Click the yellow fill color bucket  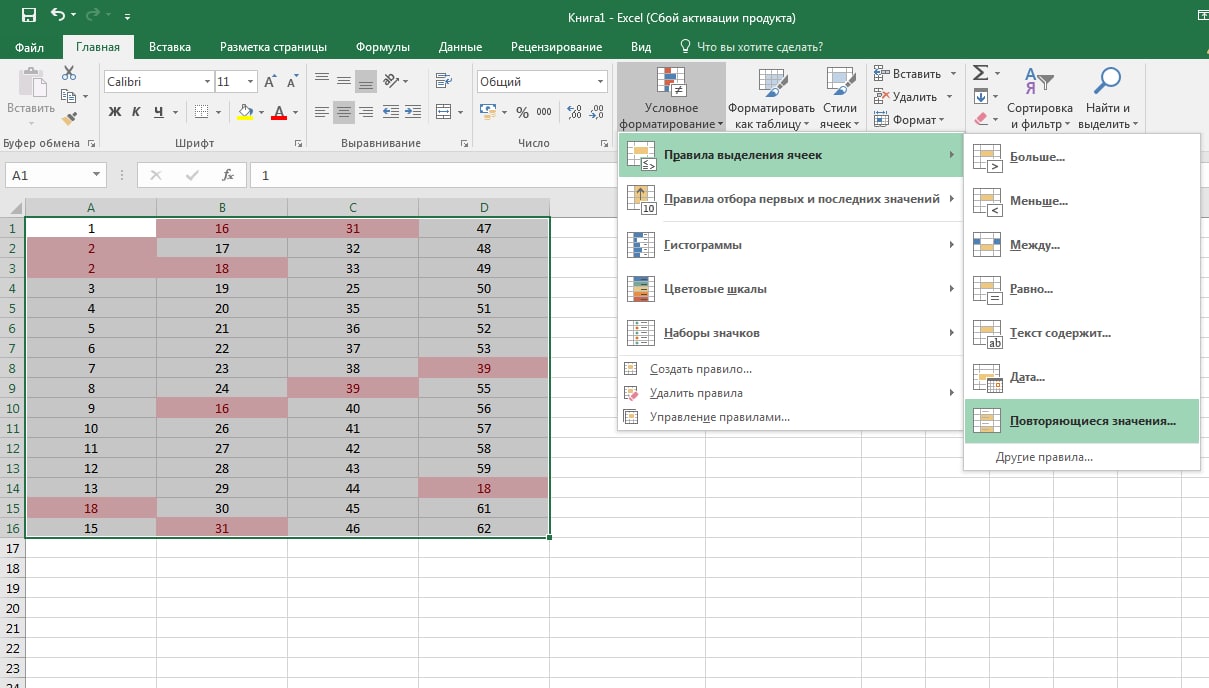point(245,112)
